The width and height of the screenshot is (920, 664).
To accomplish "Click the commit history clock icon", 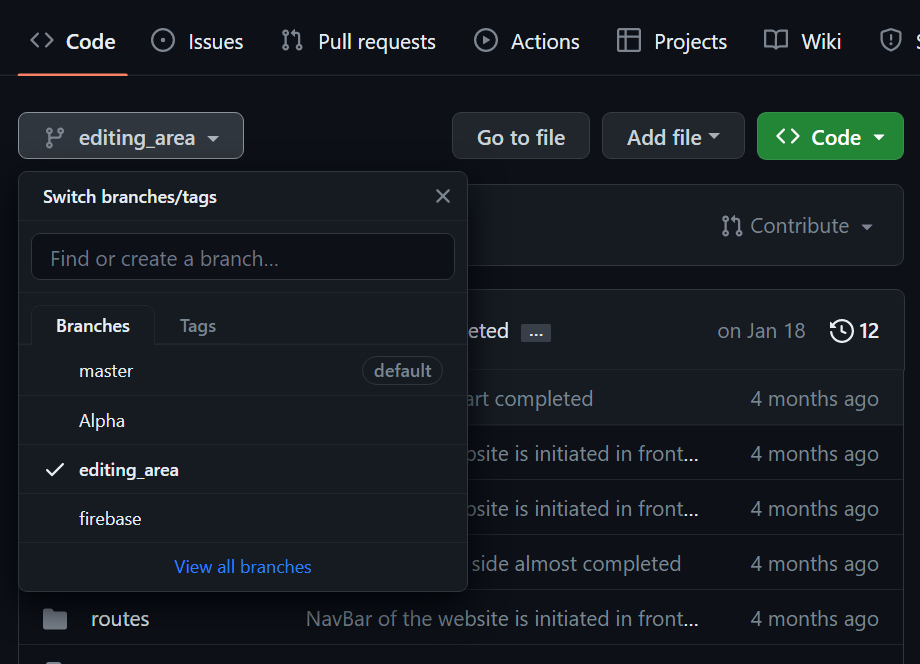I will 842,331.
